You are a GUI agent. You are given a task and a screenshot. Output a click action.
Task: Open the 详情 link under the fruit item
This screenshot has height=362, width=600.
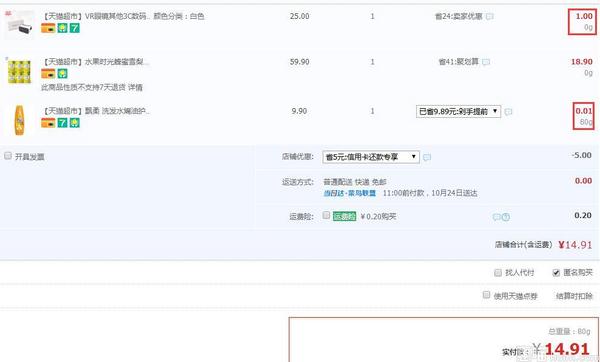(135, 87)
